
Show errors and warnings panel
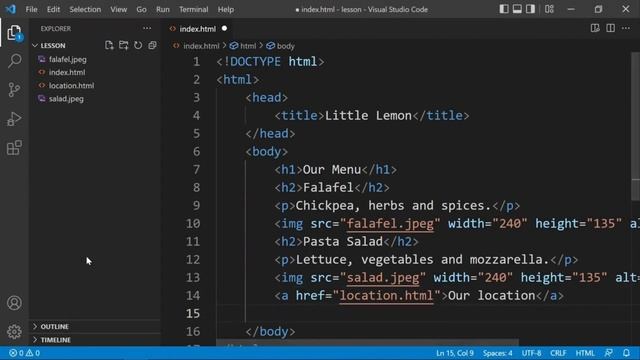coord(24,353)
